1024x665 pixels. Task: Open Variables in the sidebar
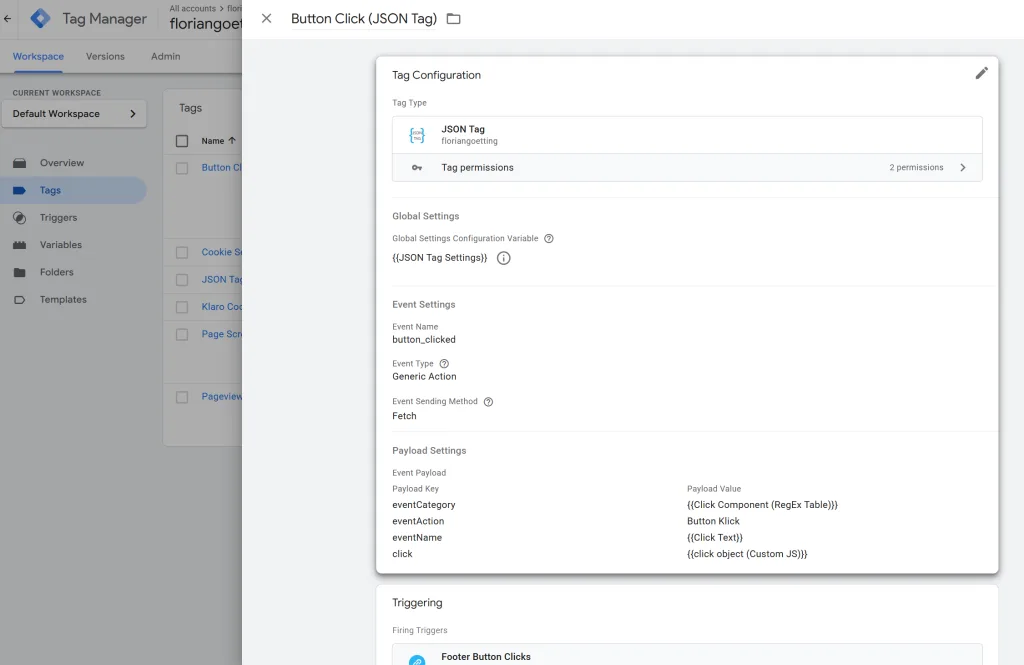(61, 245)
